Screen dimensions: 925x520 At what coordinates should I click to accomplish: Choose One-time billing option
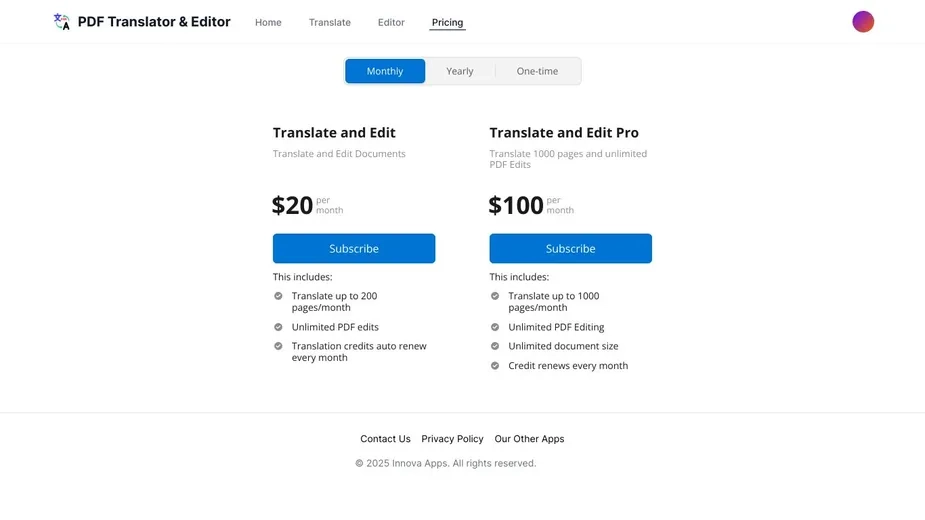click(x=537, y=71)
